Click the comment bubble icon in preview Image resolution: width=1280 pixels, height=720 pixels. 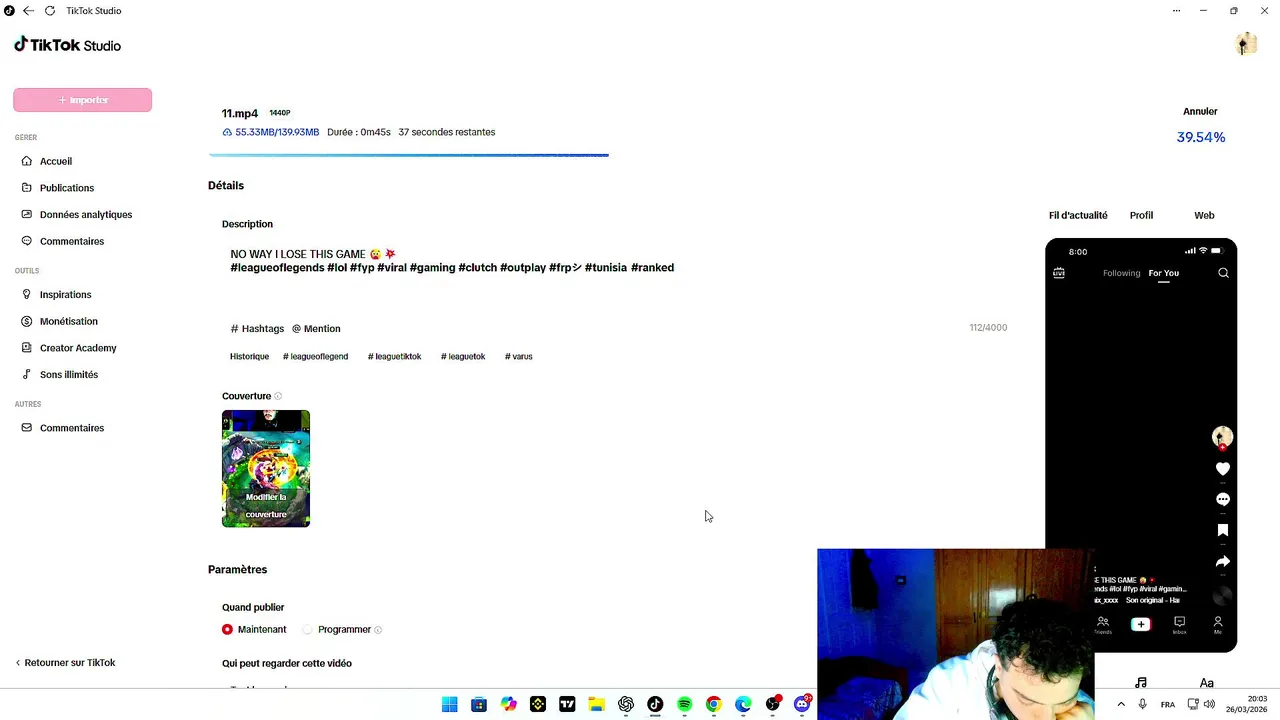point(1222,499)
